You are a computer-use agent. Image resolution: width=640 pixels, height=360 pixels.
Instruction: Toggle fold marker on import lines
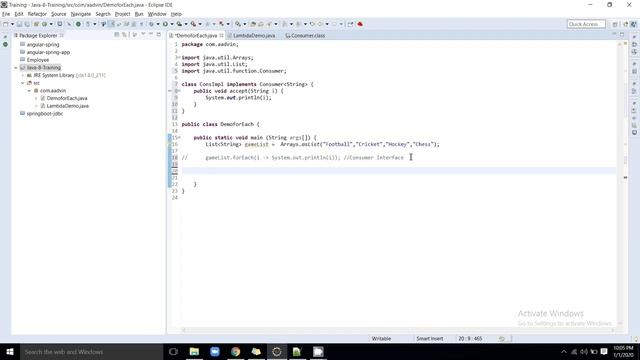pyautogui.click(x=179, y=58)
